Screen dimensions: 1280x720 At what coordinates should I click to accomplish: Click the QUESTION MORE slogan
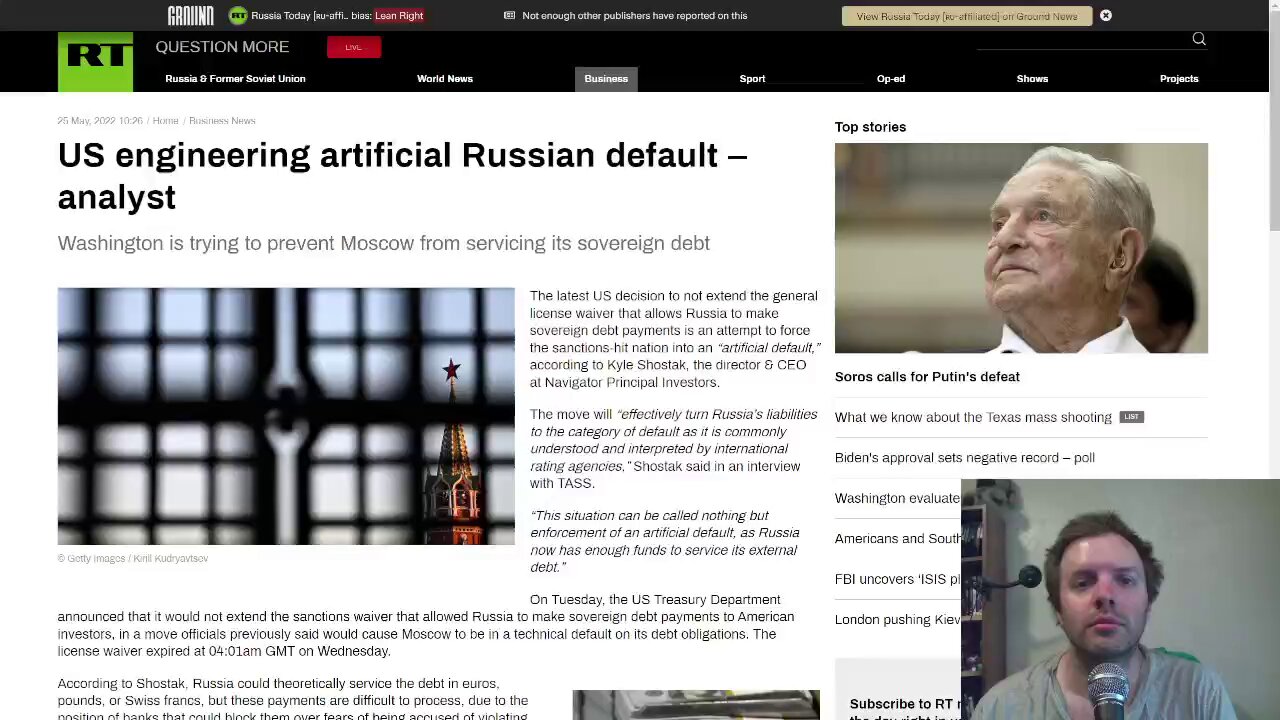click(222, 47)
